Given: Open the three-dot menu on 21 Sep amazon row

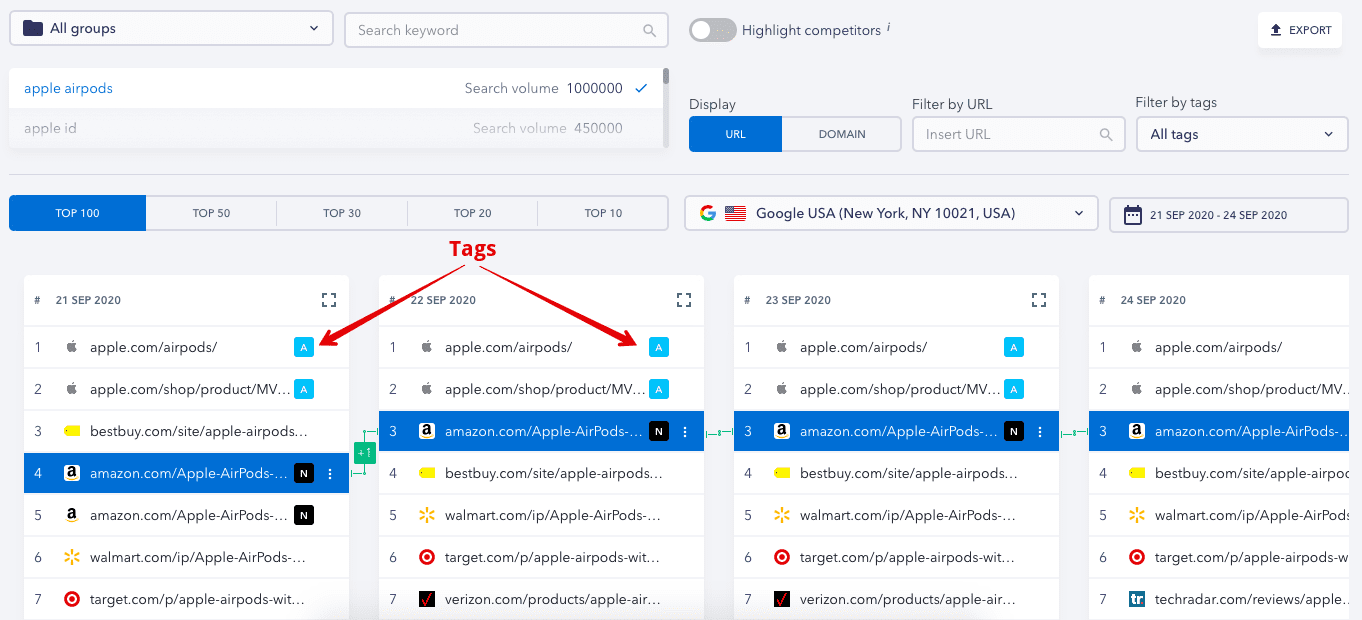Looking at the screenshot, I should tap(330, 474).
